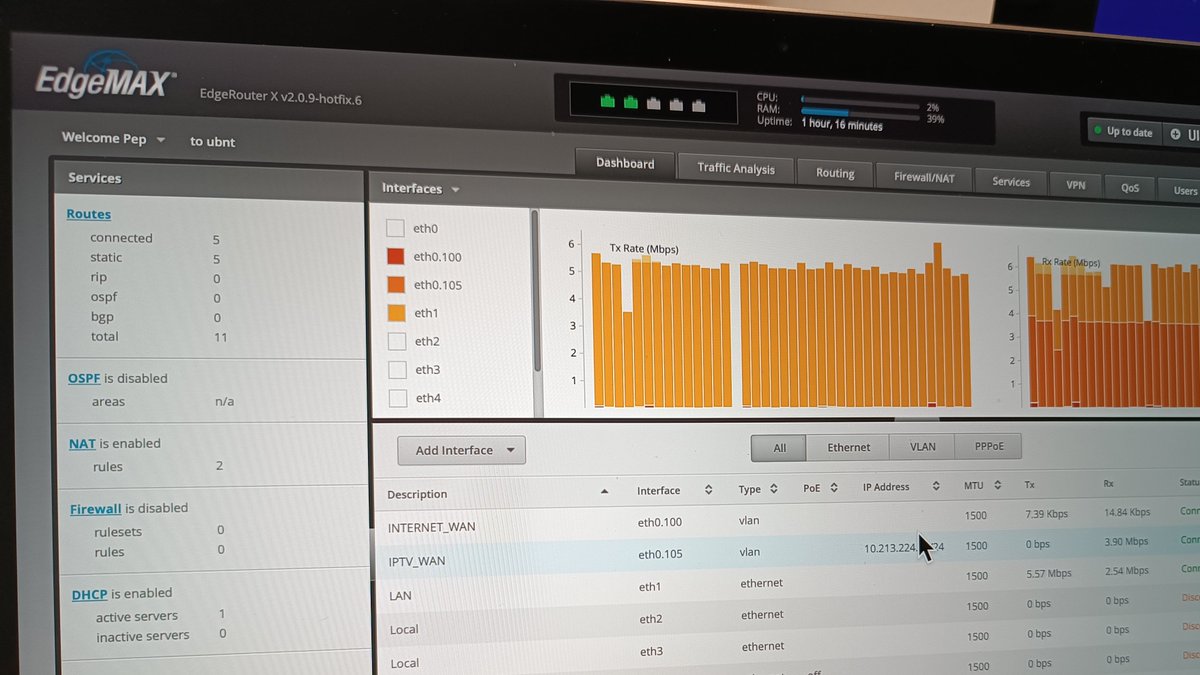Viewport: 1200px width, 675px height.
Task: Open the DHCP link
Action: coord(90,594)
